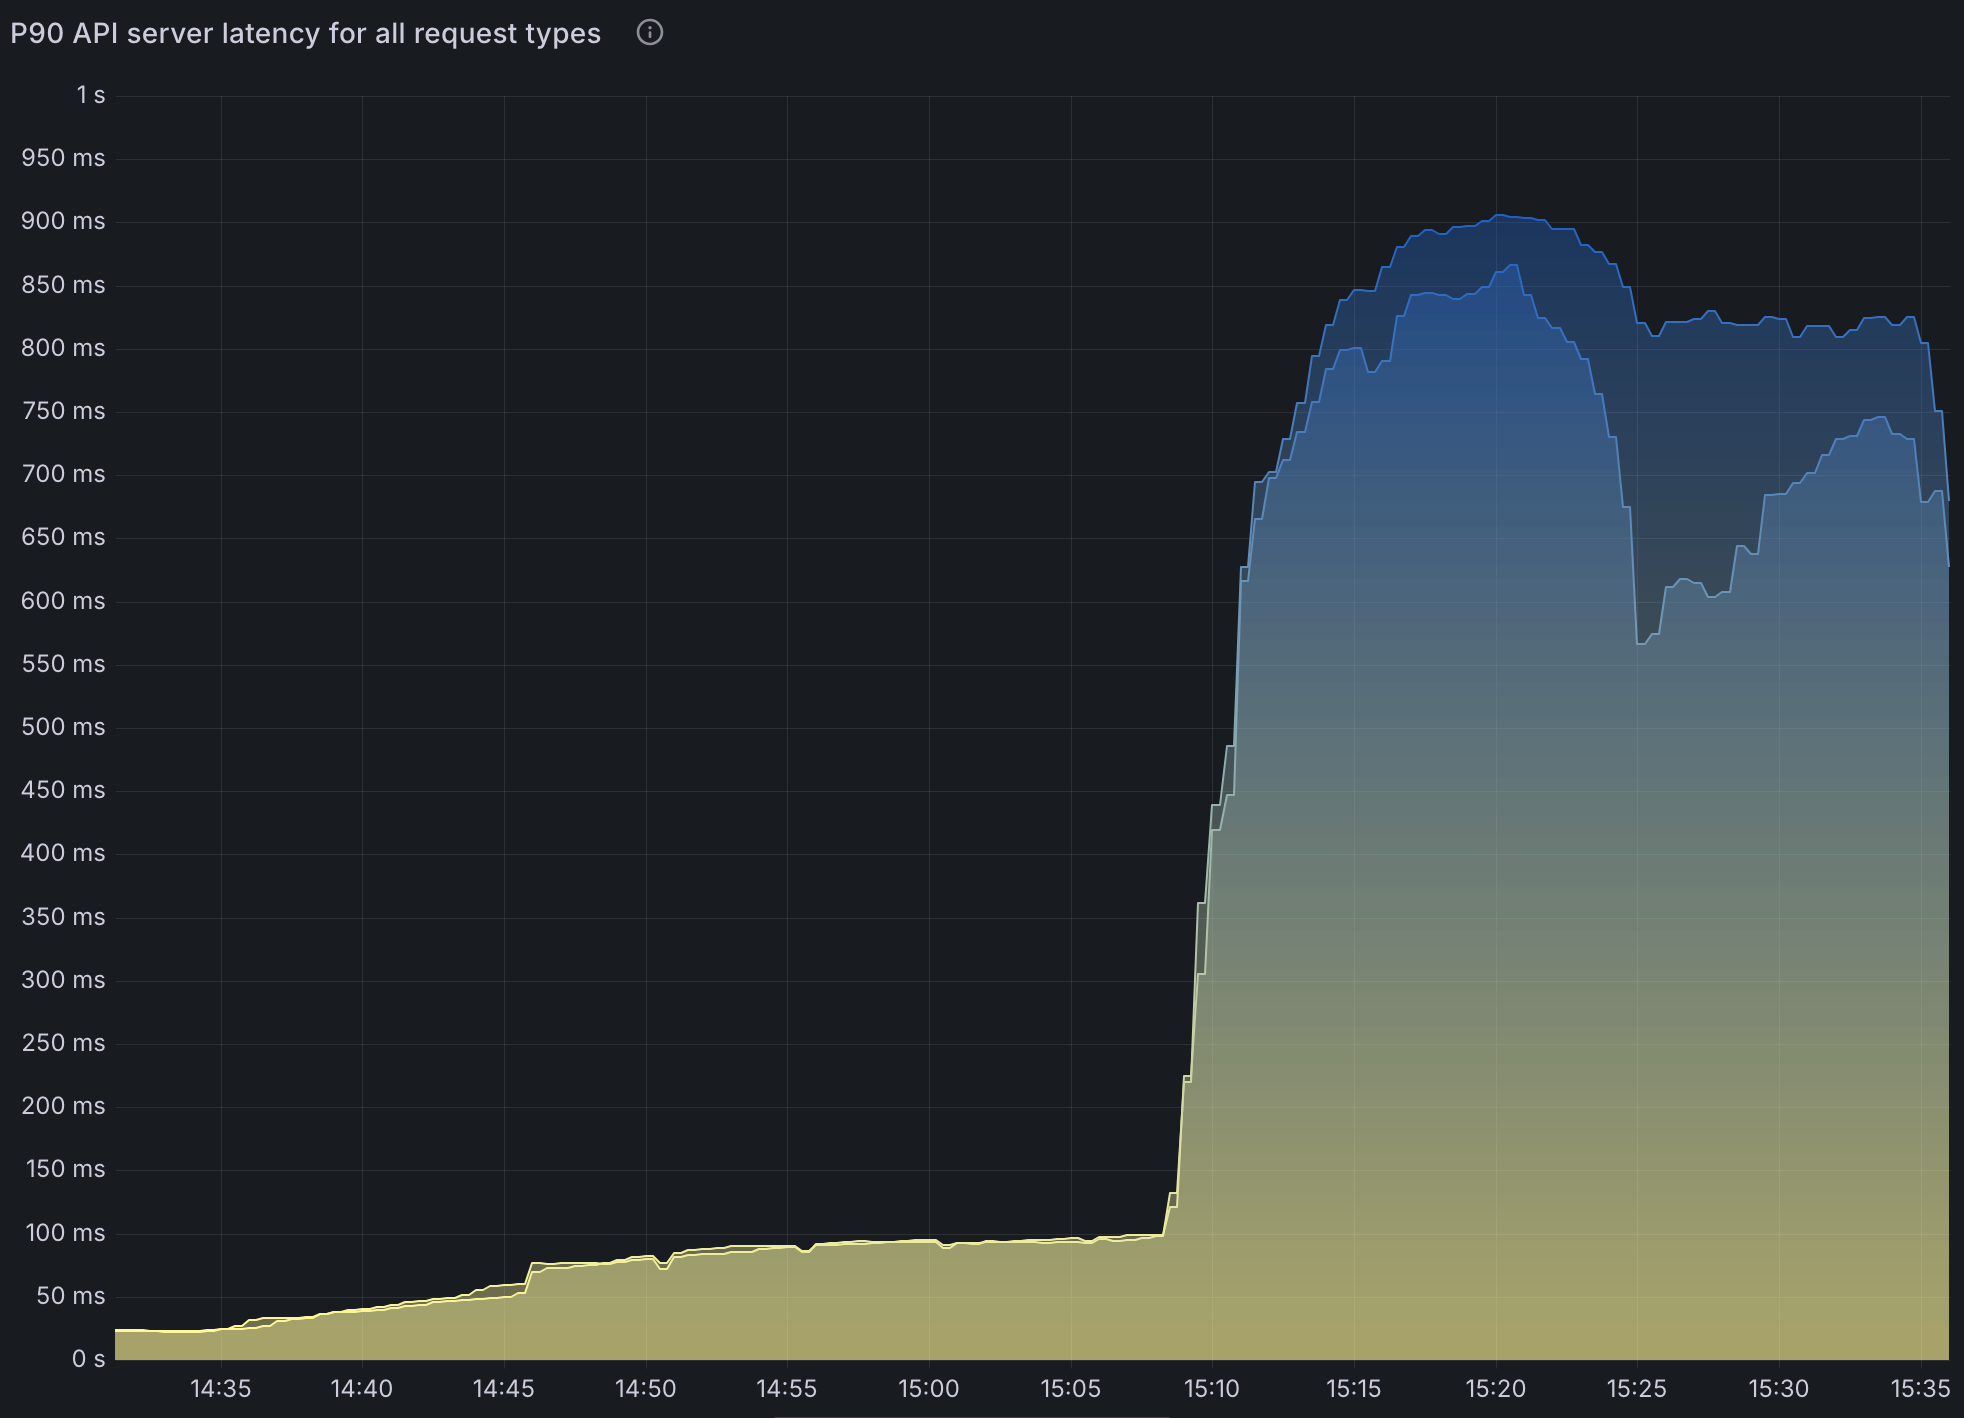Click the 0 s label at the axis bottom
Viewport: 1964px width, 1418px height.
click(x=90, y=1358)
